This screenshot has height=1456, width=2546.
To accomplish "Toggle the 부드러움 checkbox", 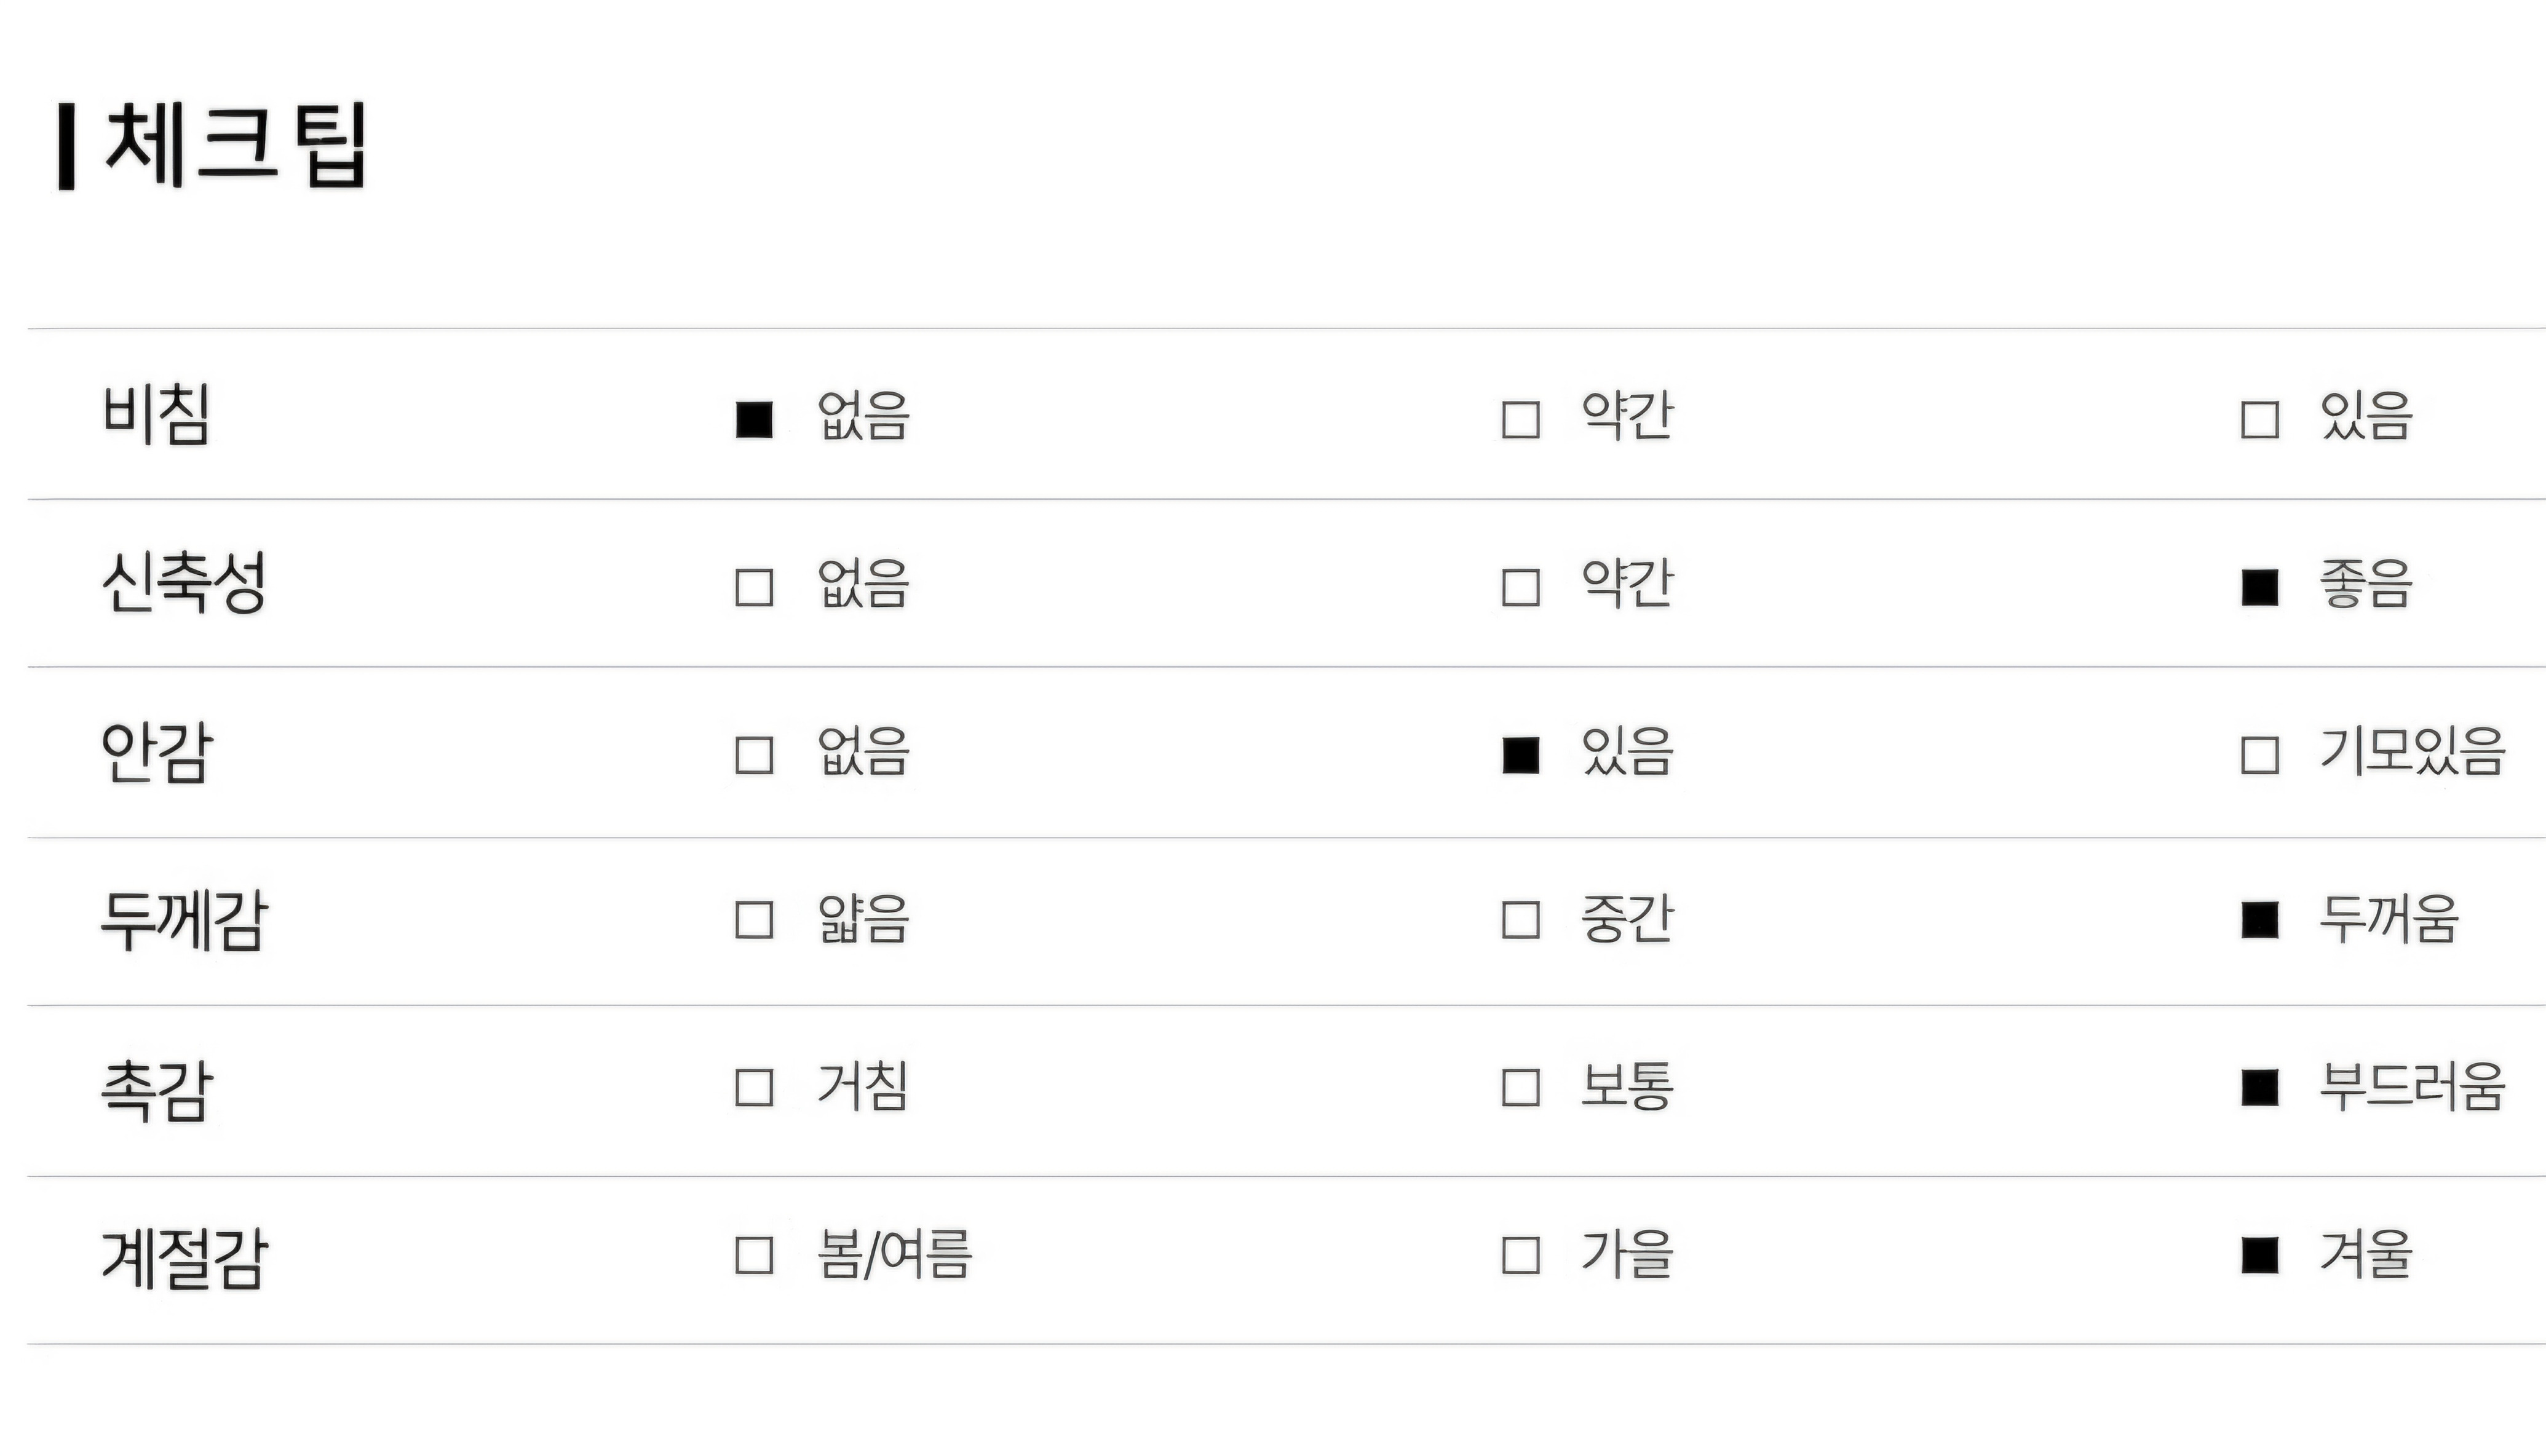I will (2259, 1088).
